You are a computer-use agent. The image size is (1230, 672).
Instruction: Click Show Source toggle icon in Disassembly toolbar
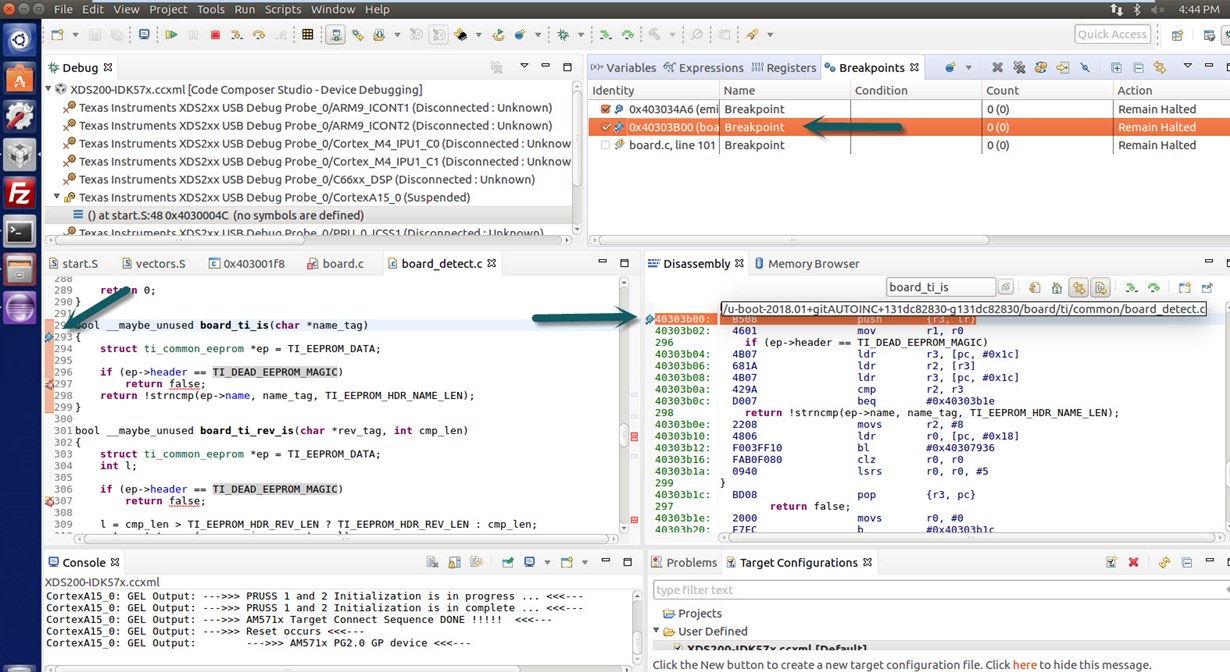click(x=1100, y=288)
